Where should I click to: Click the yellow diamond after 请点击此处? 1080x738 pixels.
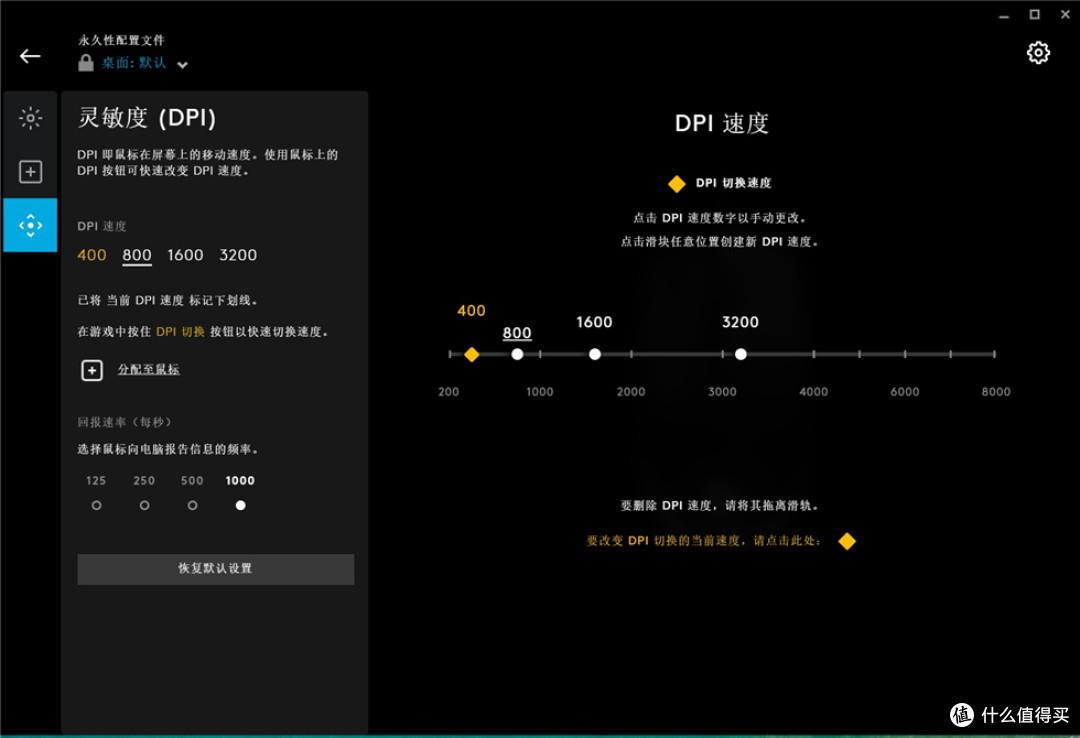click(847, 541)
